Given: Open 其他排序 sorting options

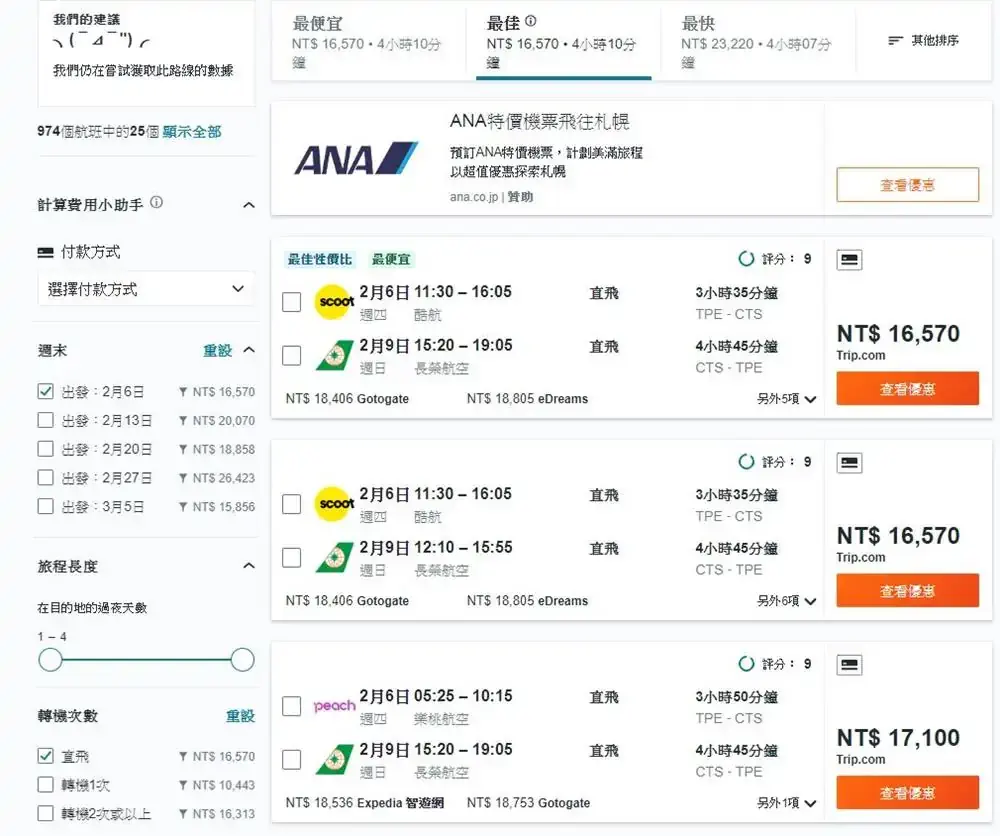Looking at the screenshot, I should point(923,40).
